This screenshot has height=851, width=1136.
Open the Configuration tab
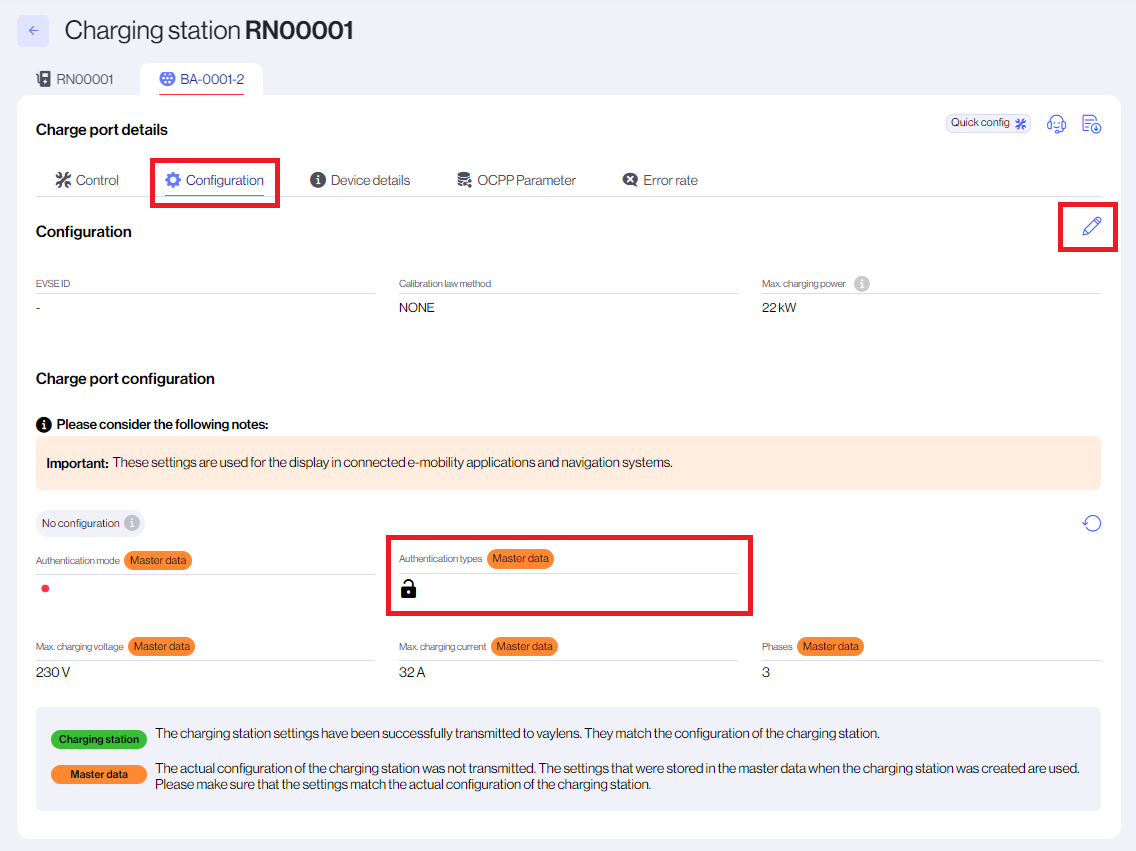215,180
